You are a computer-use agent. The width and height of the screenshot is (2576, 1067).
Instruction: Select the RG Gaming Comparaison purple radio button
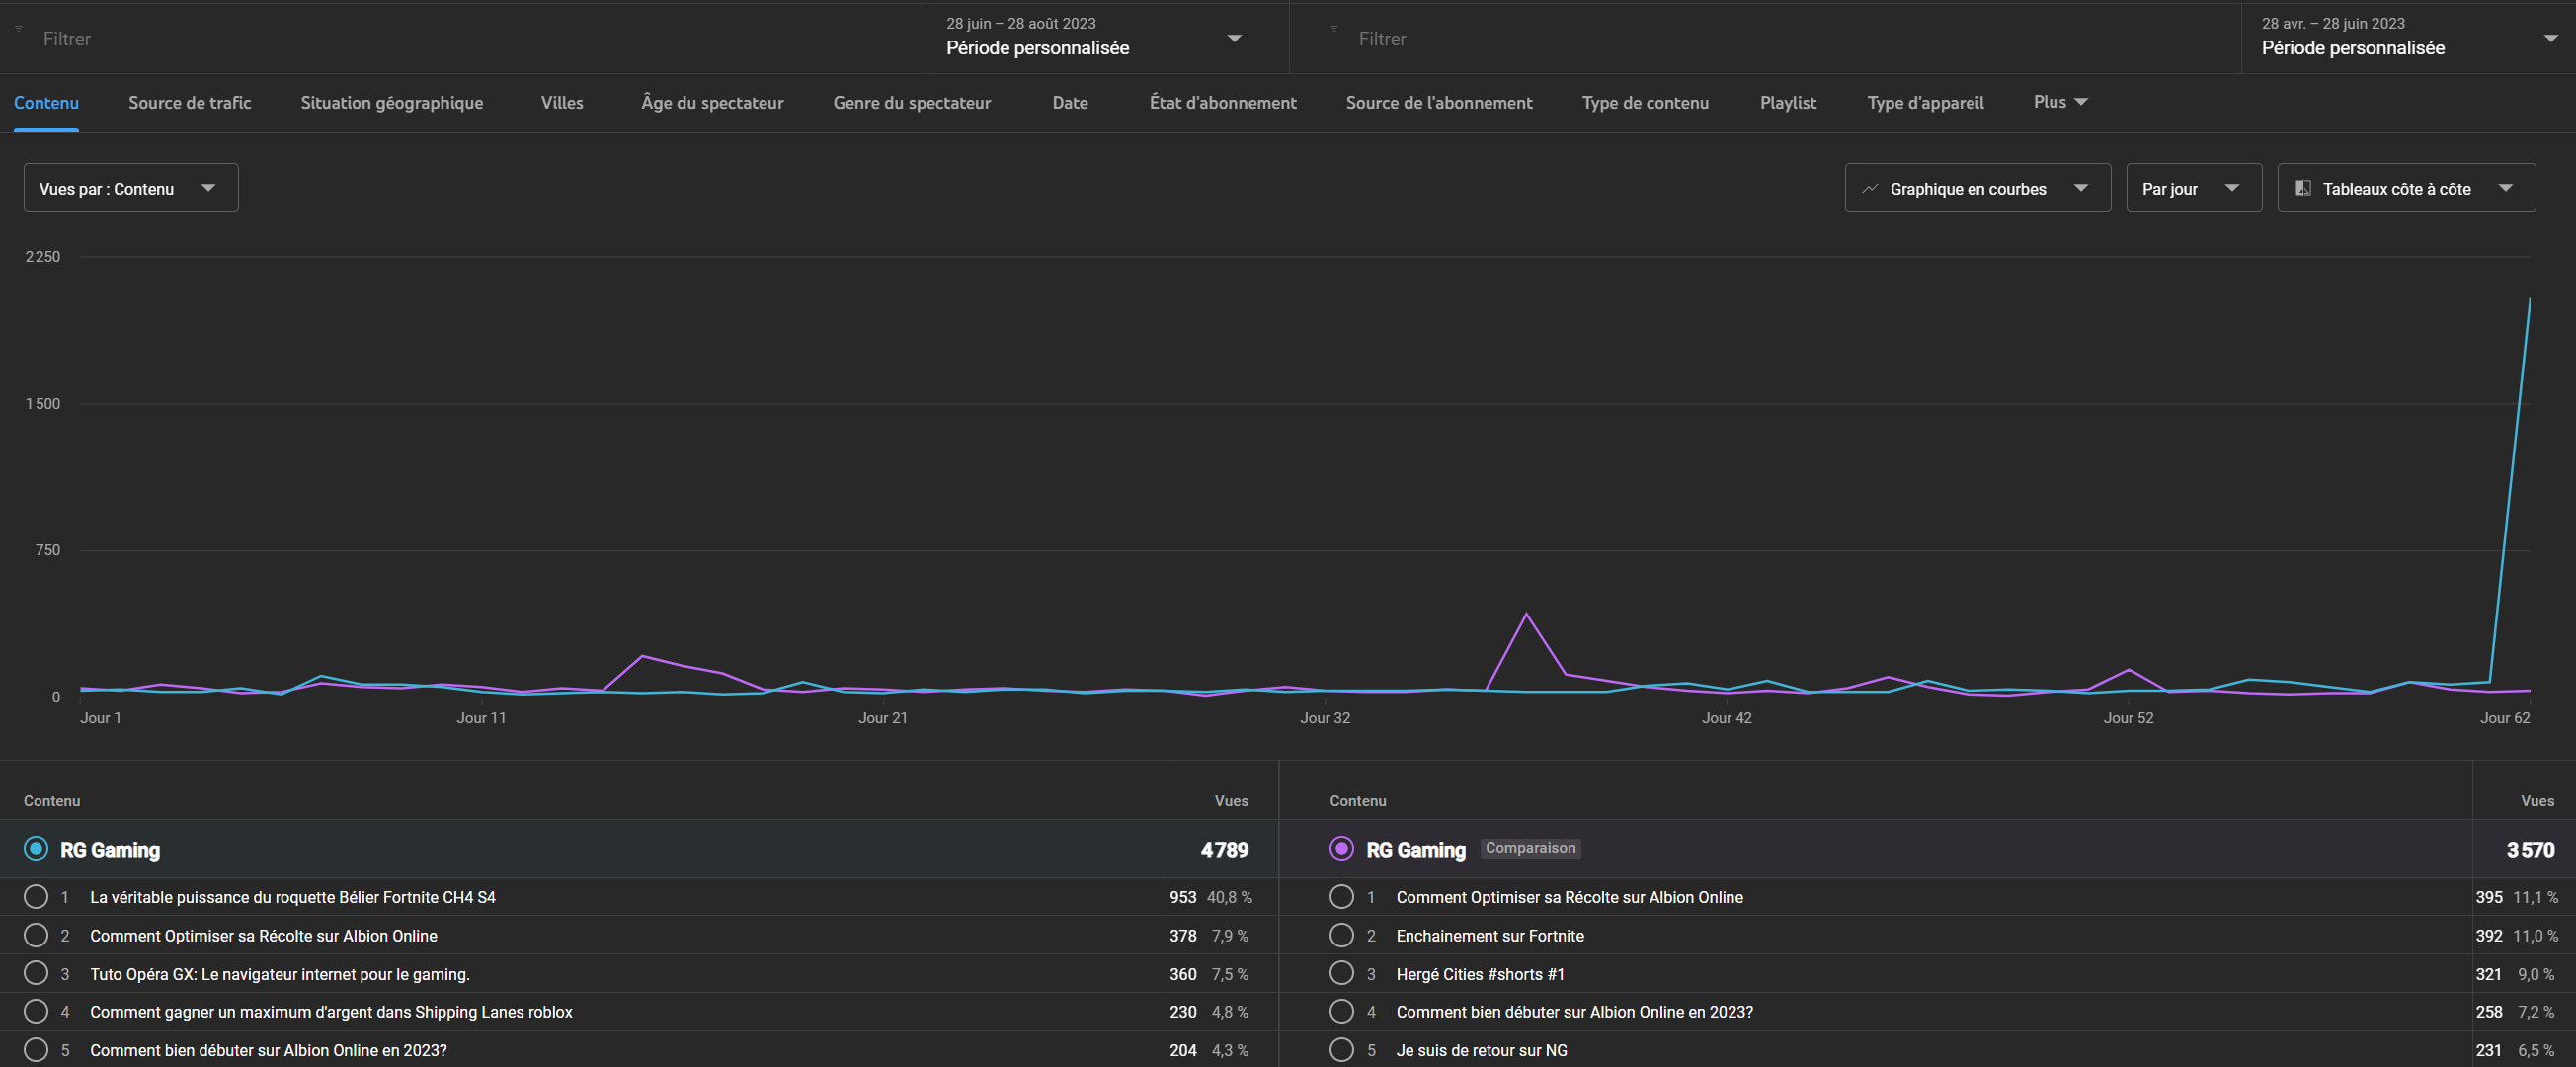pos(1341,848)
